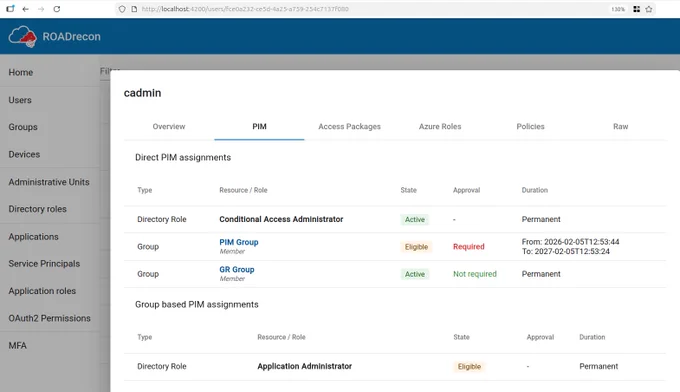This screenshot has height=392, width=680.
Task: Open MFA in the sidebar
Action: tap(18, 346)
